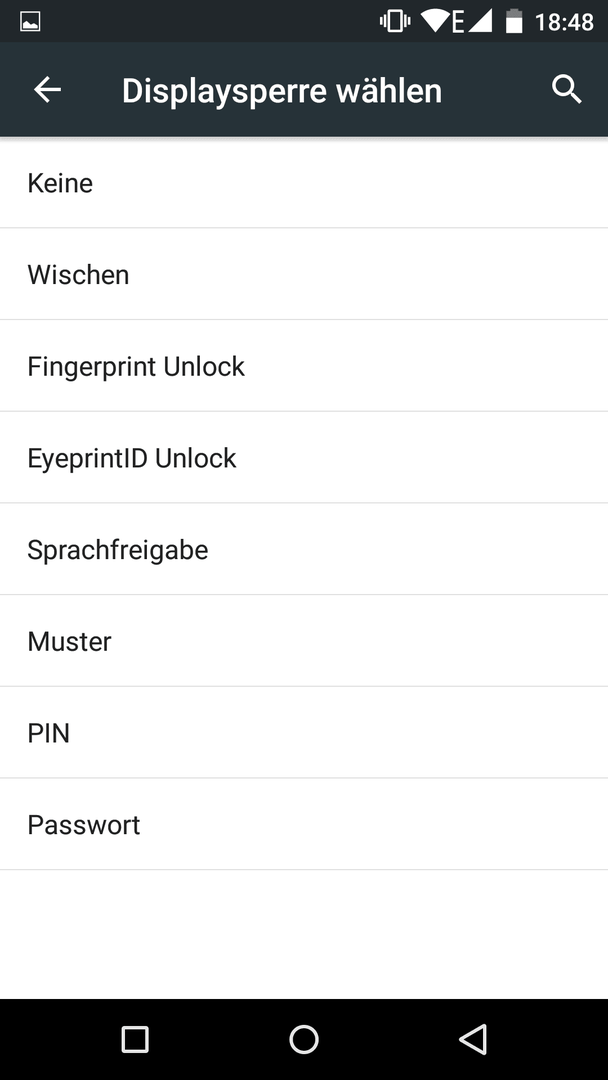Image resolution: width=608 pixels, height=1080 pixels.
Task: Tap the back arrow in header
Action: 48,90
